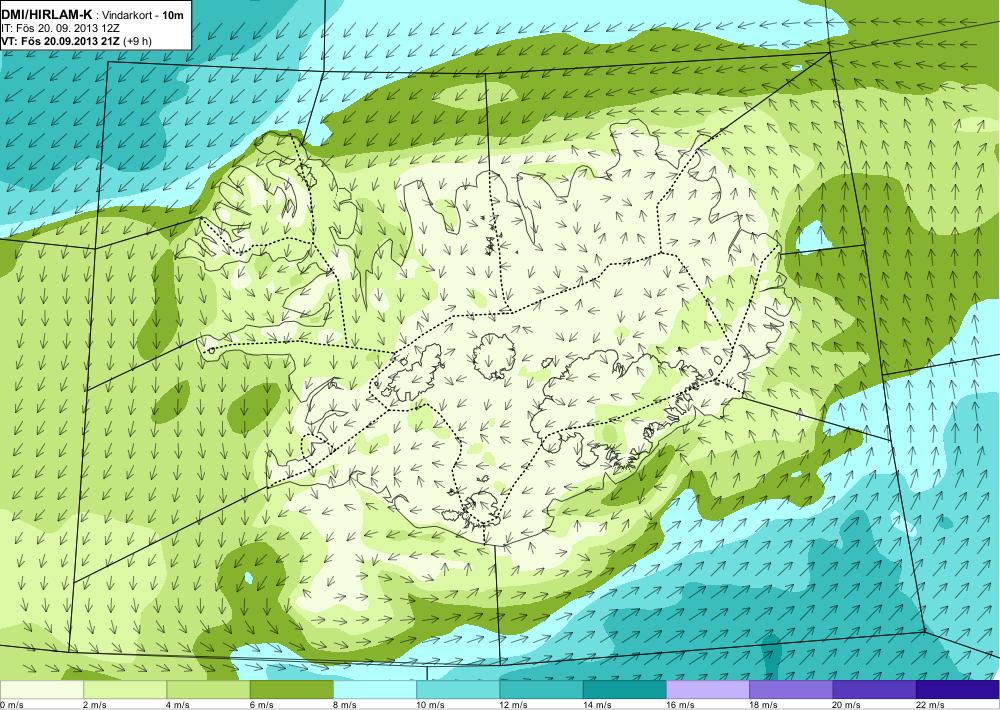Click the dark teal swatch between 14 and 16 m/s

(x=624, y=690)
